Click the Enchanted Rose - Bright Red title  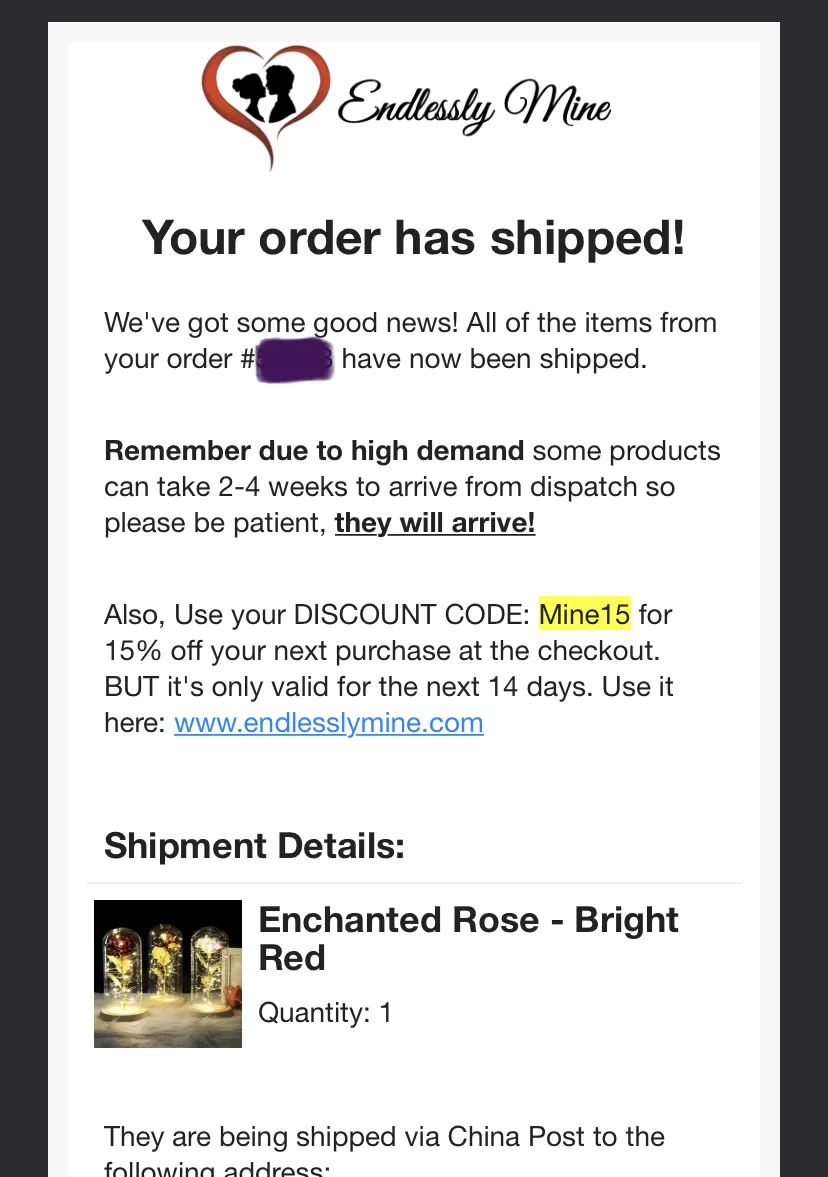[468, 938]
